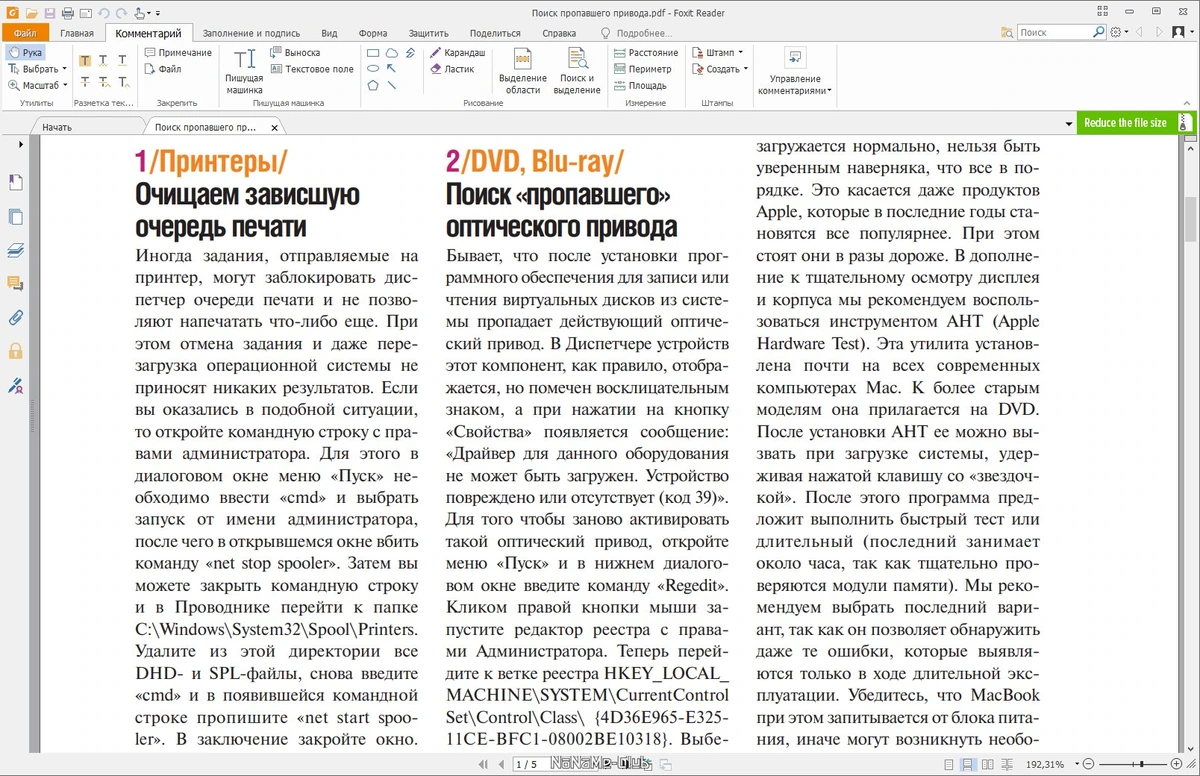This screenshot has height=776, width=1200.
Task: Open the attachments paperclip panel
Action: tap(15, 318)
